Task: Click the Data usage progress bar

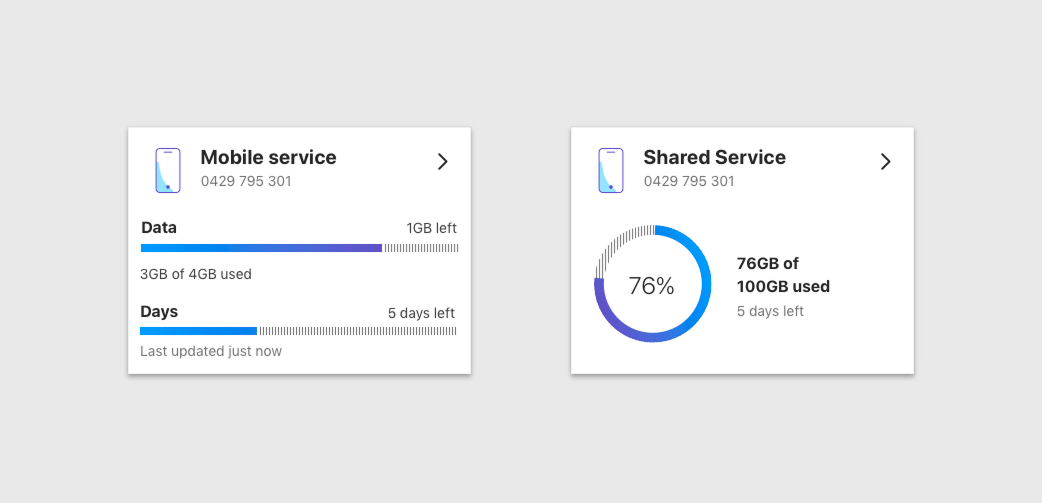Action: click(x=299, y=248)
